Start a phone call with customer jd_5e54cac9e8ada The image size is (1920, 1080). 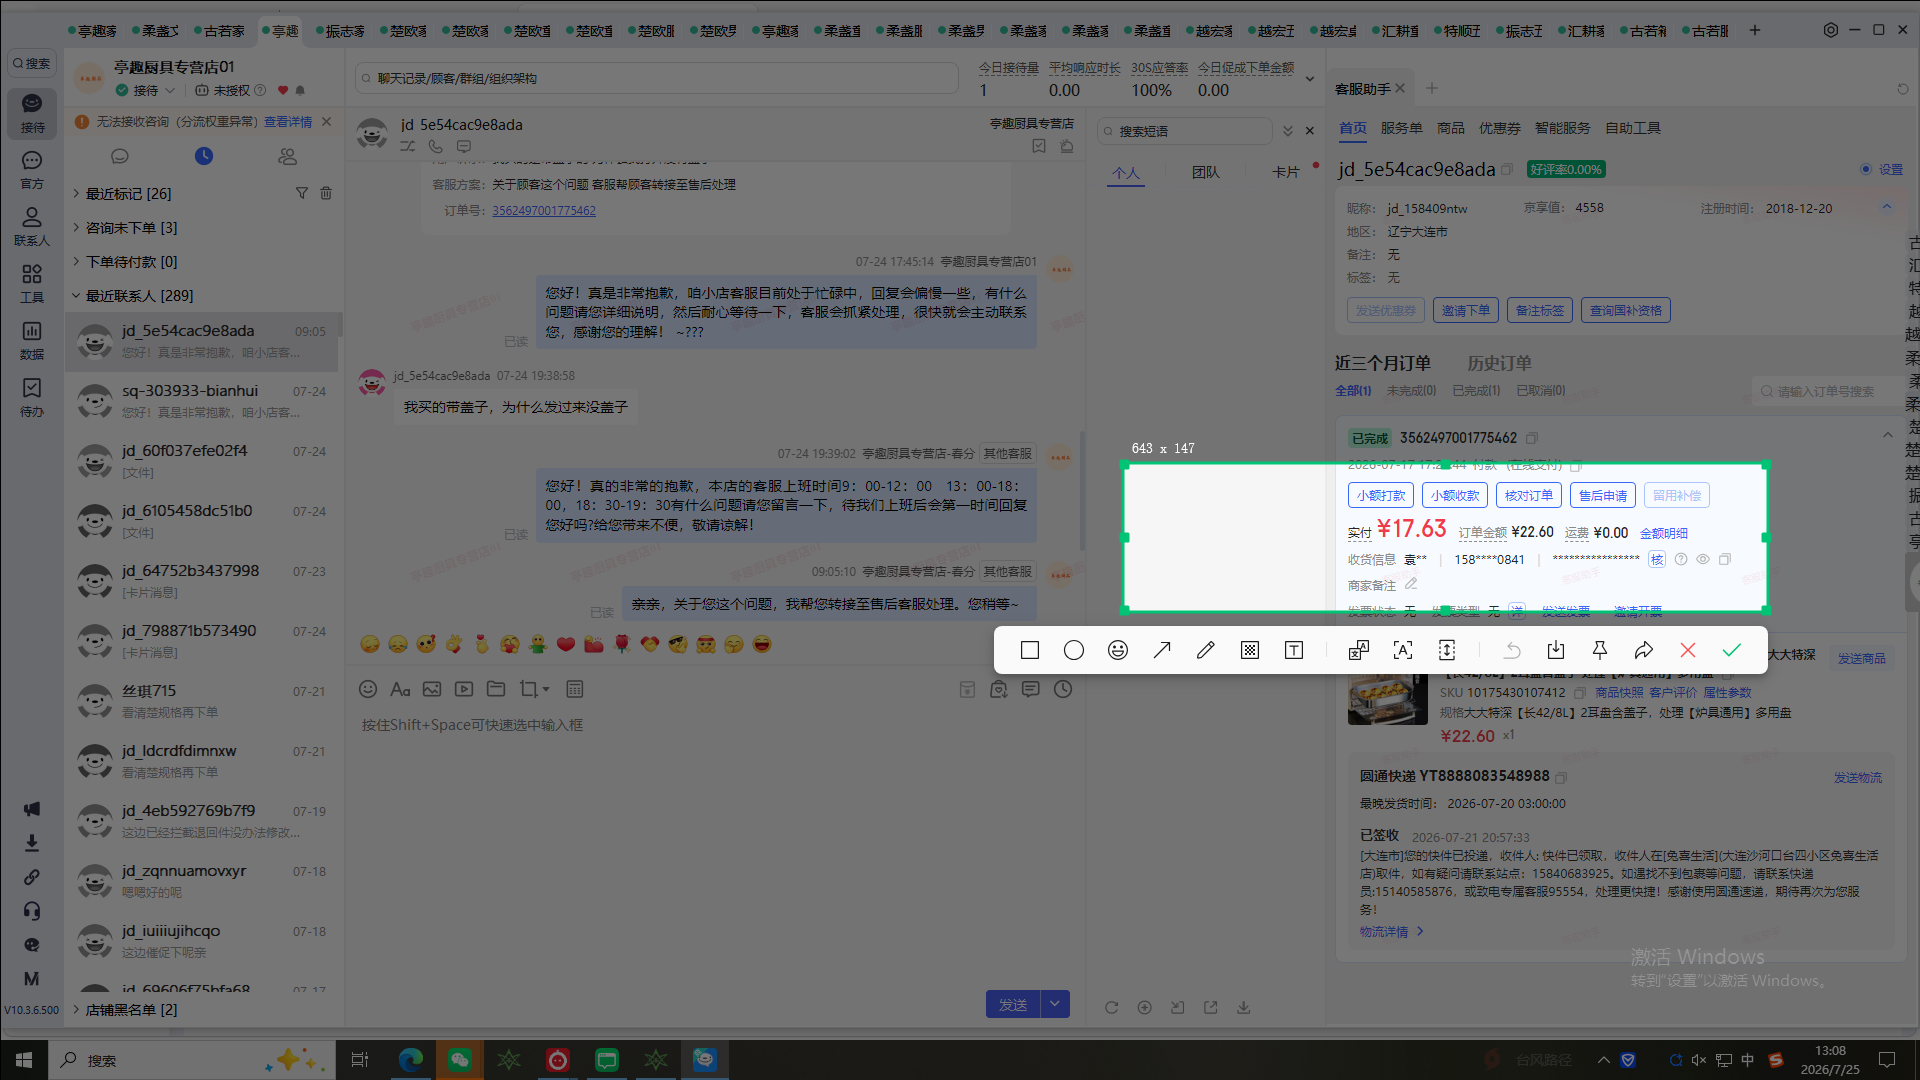(436, 146)
